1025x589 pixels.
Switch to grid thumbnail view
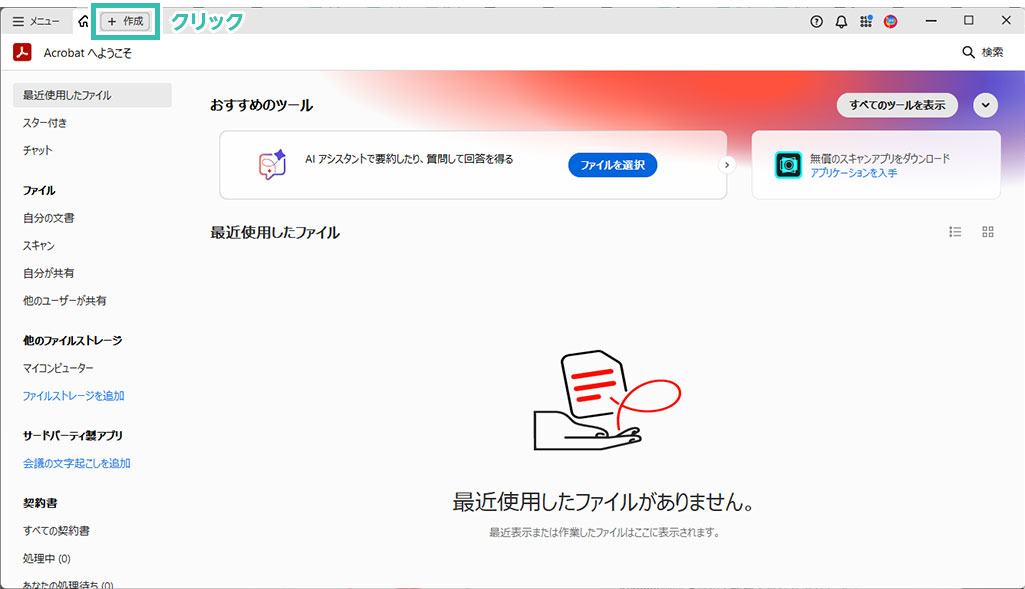tap(988, 232)
